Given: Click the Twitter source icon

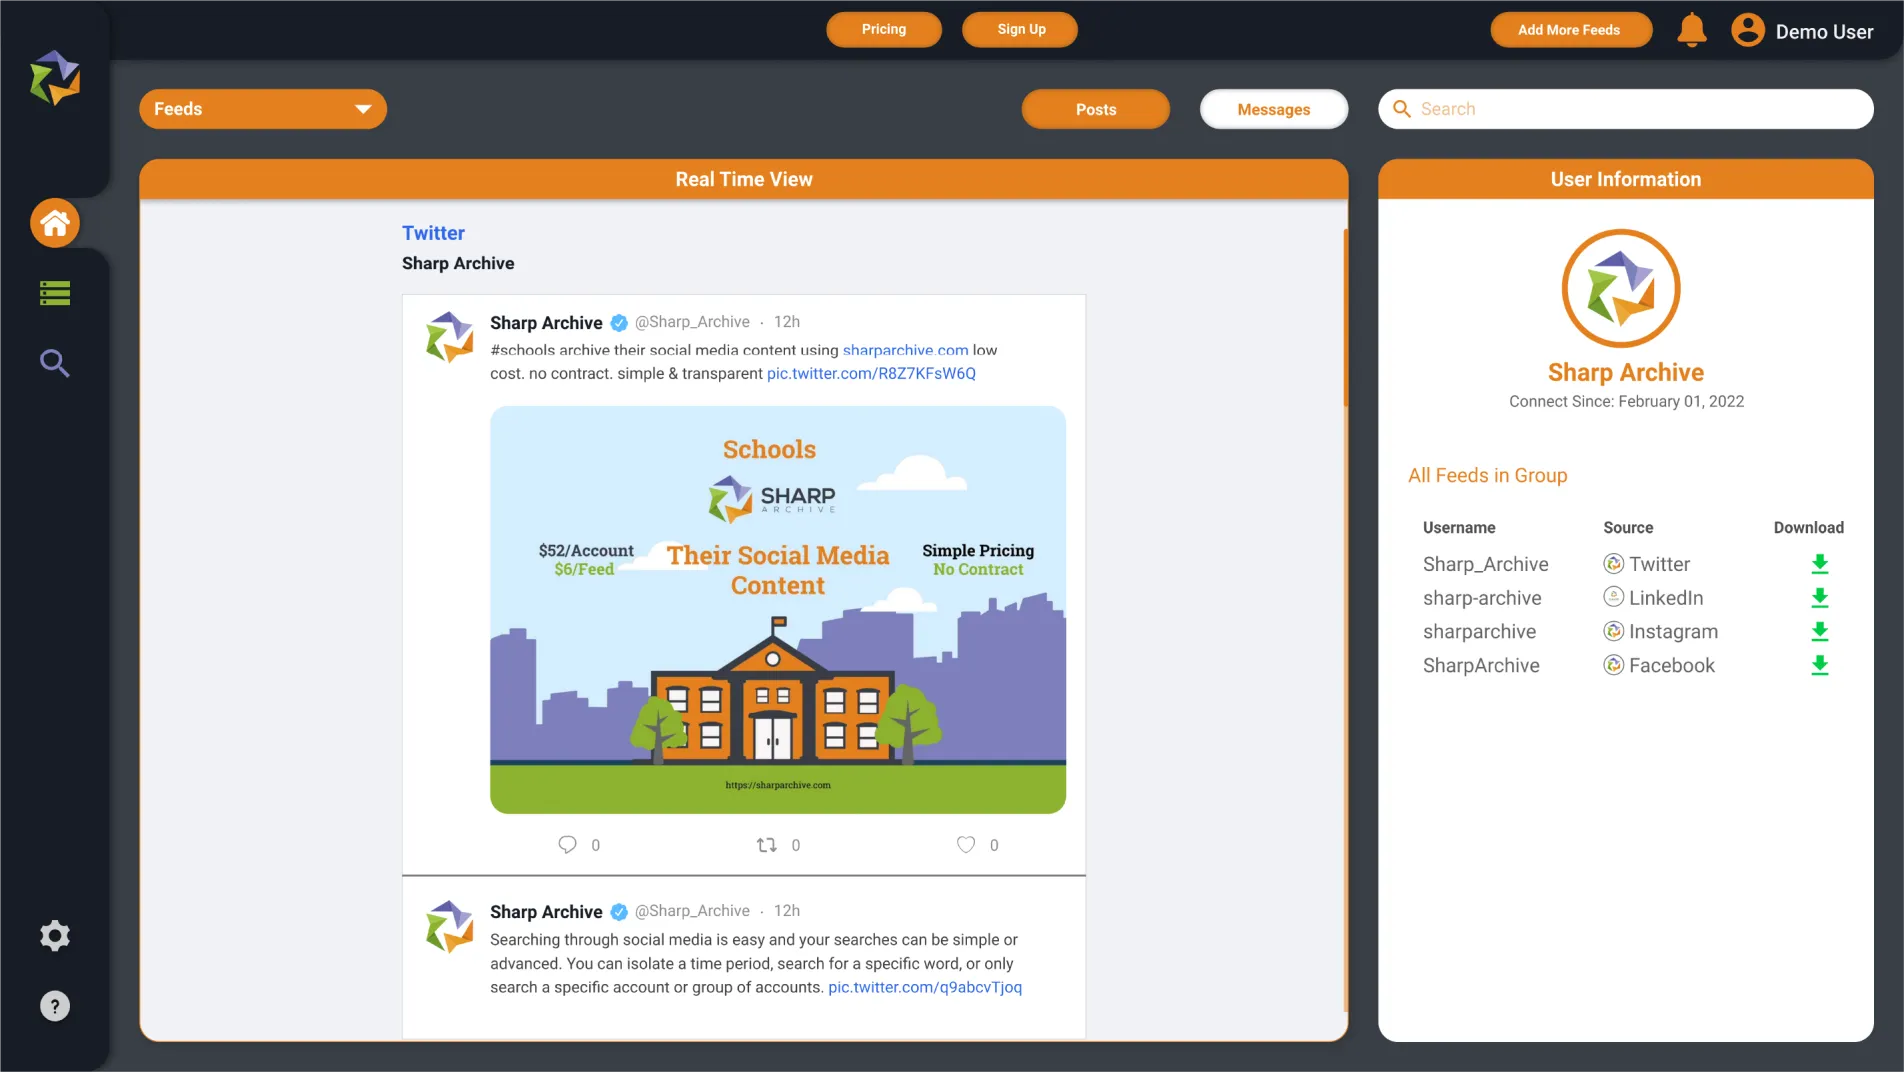Looking at the screenshot, I should pos(1614,564).
